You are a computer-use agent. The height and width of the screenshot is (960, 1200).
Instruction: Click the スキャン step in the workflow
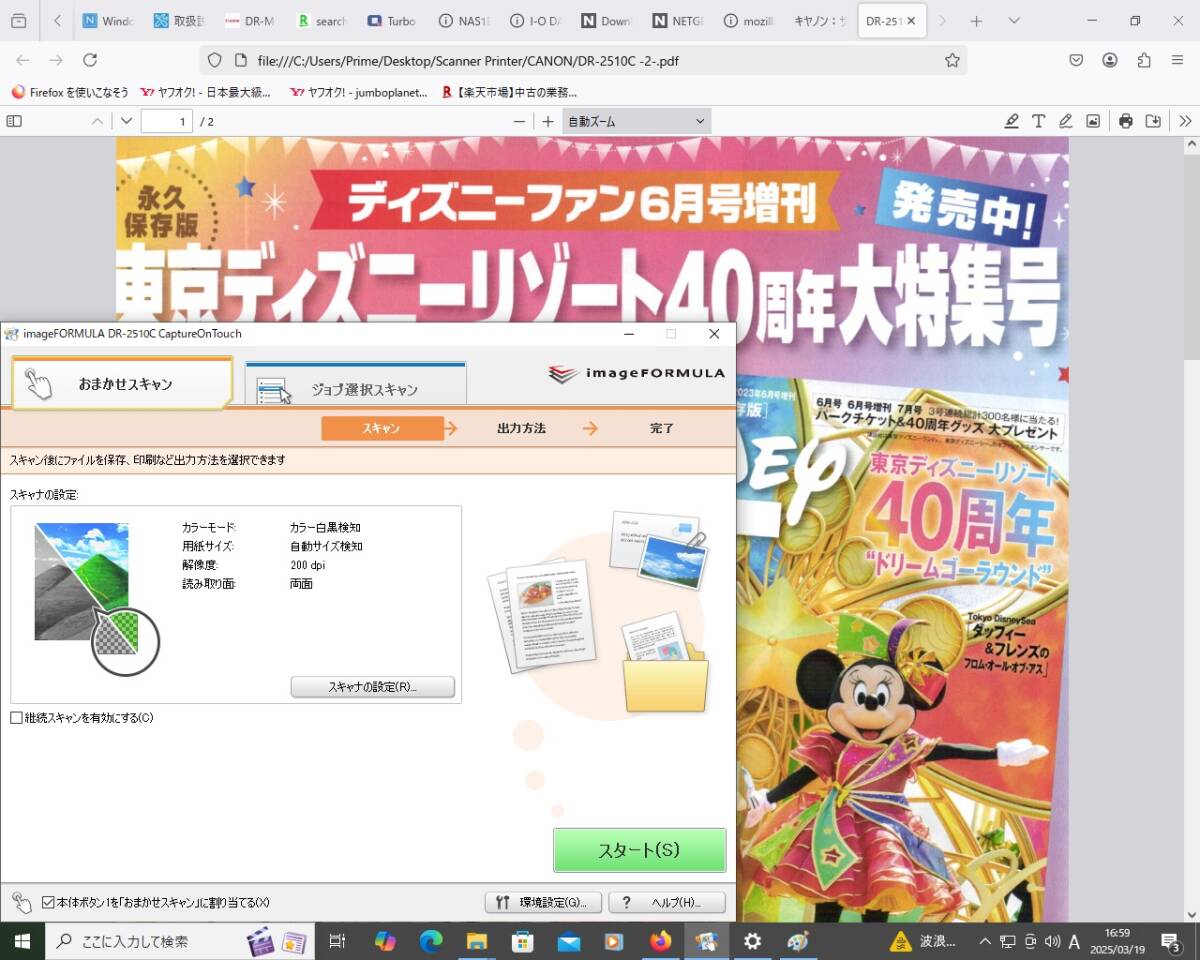point(382,428)
